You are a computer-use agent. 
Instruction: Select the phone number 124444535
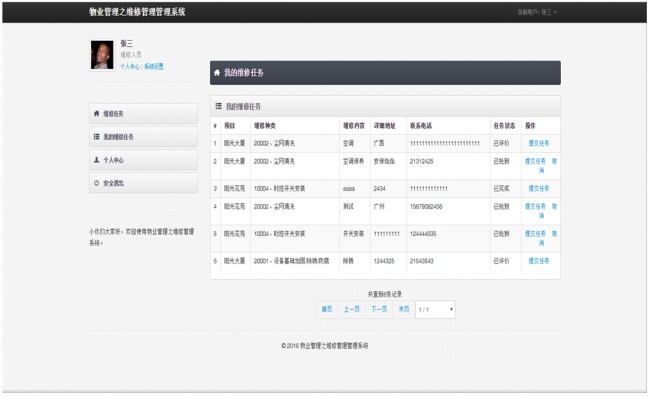point(423,234)
